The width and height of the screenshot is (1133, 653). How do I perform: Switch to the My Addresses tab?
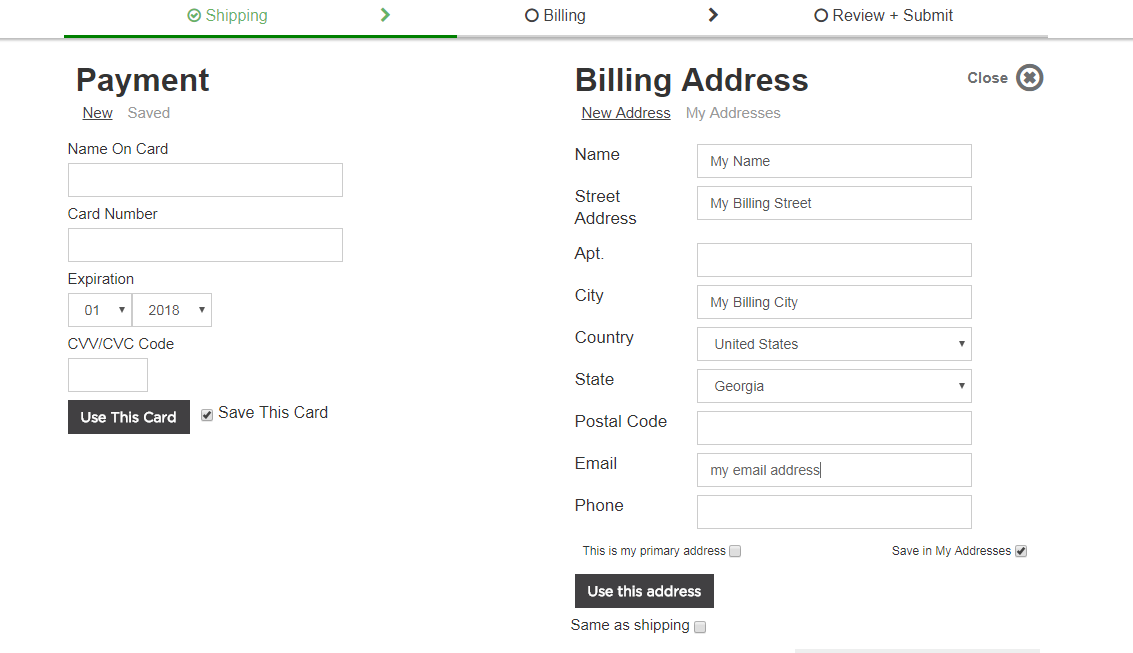click(x=733, y=113)
